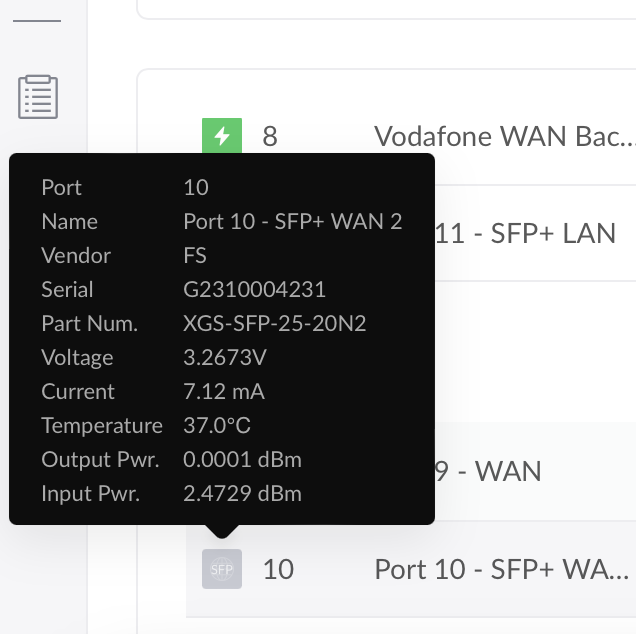636x634 pixels.
Task: Open the clipboard list icon in sidebar
Action: [38, 97]
